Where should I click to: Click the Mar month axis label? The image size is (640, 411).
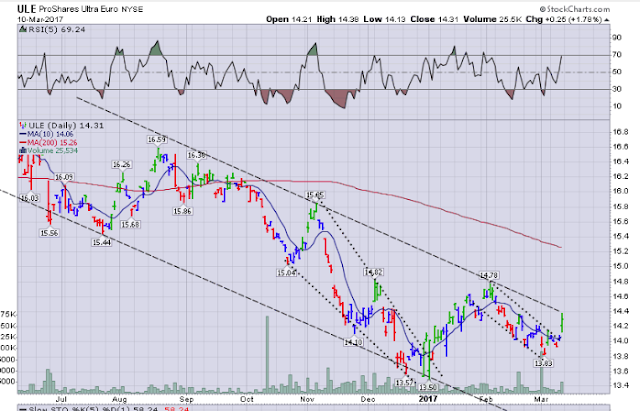[541, 399]
